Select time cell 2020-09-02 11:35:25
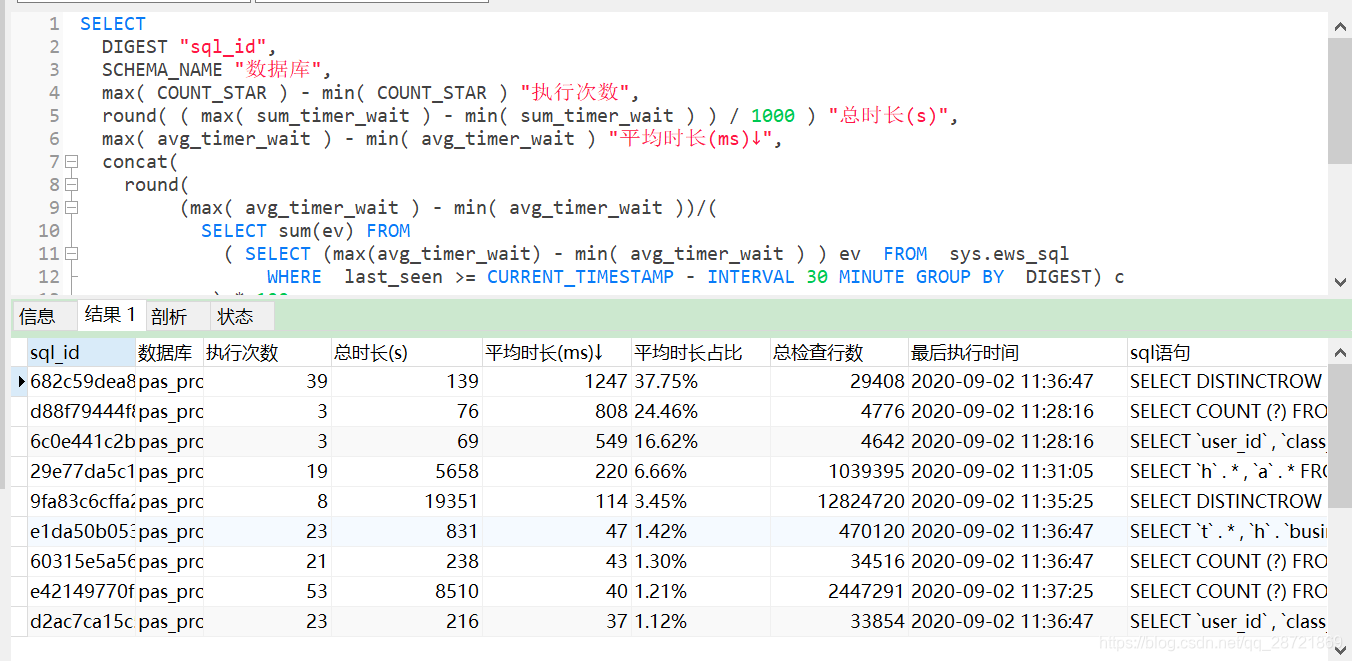This screenshot has height=661, width=1352. pos(1017,501)
